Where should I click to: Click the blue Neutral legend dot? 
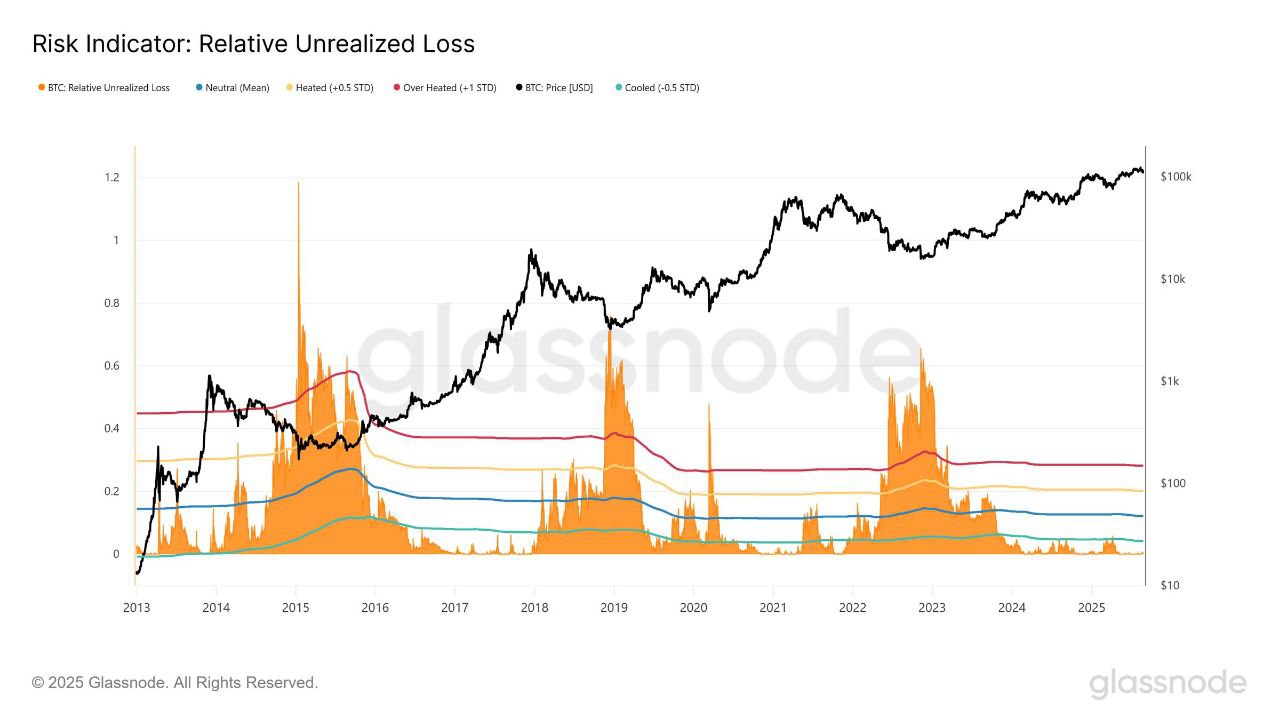coord(199,88)
